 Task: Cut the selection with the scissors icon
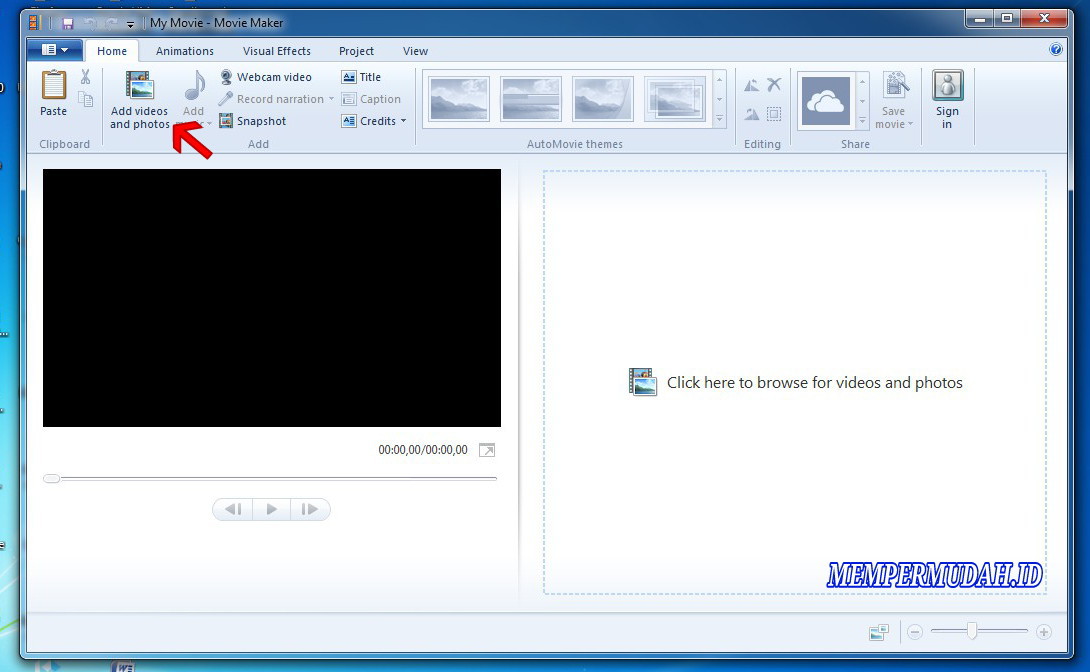[x=86, y=76]
